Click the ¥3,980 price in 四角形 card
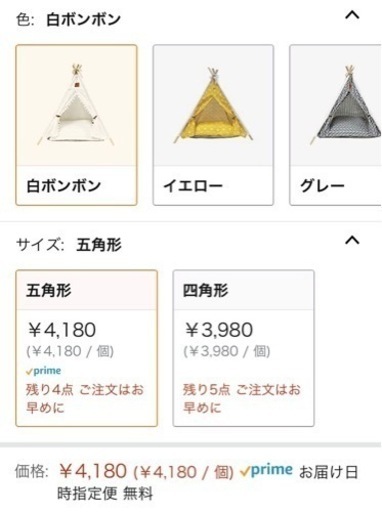 pyautogui.click(x=219, y=330)
